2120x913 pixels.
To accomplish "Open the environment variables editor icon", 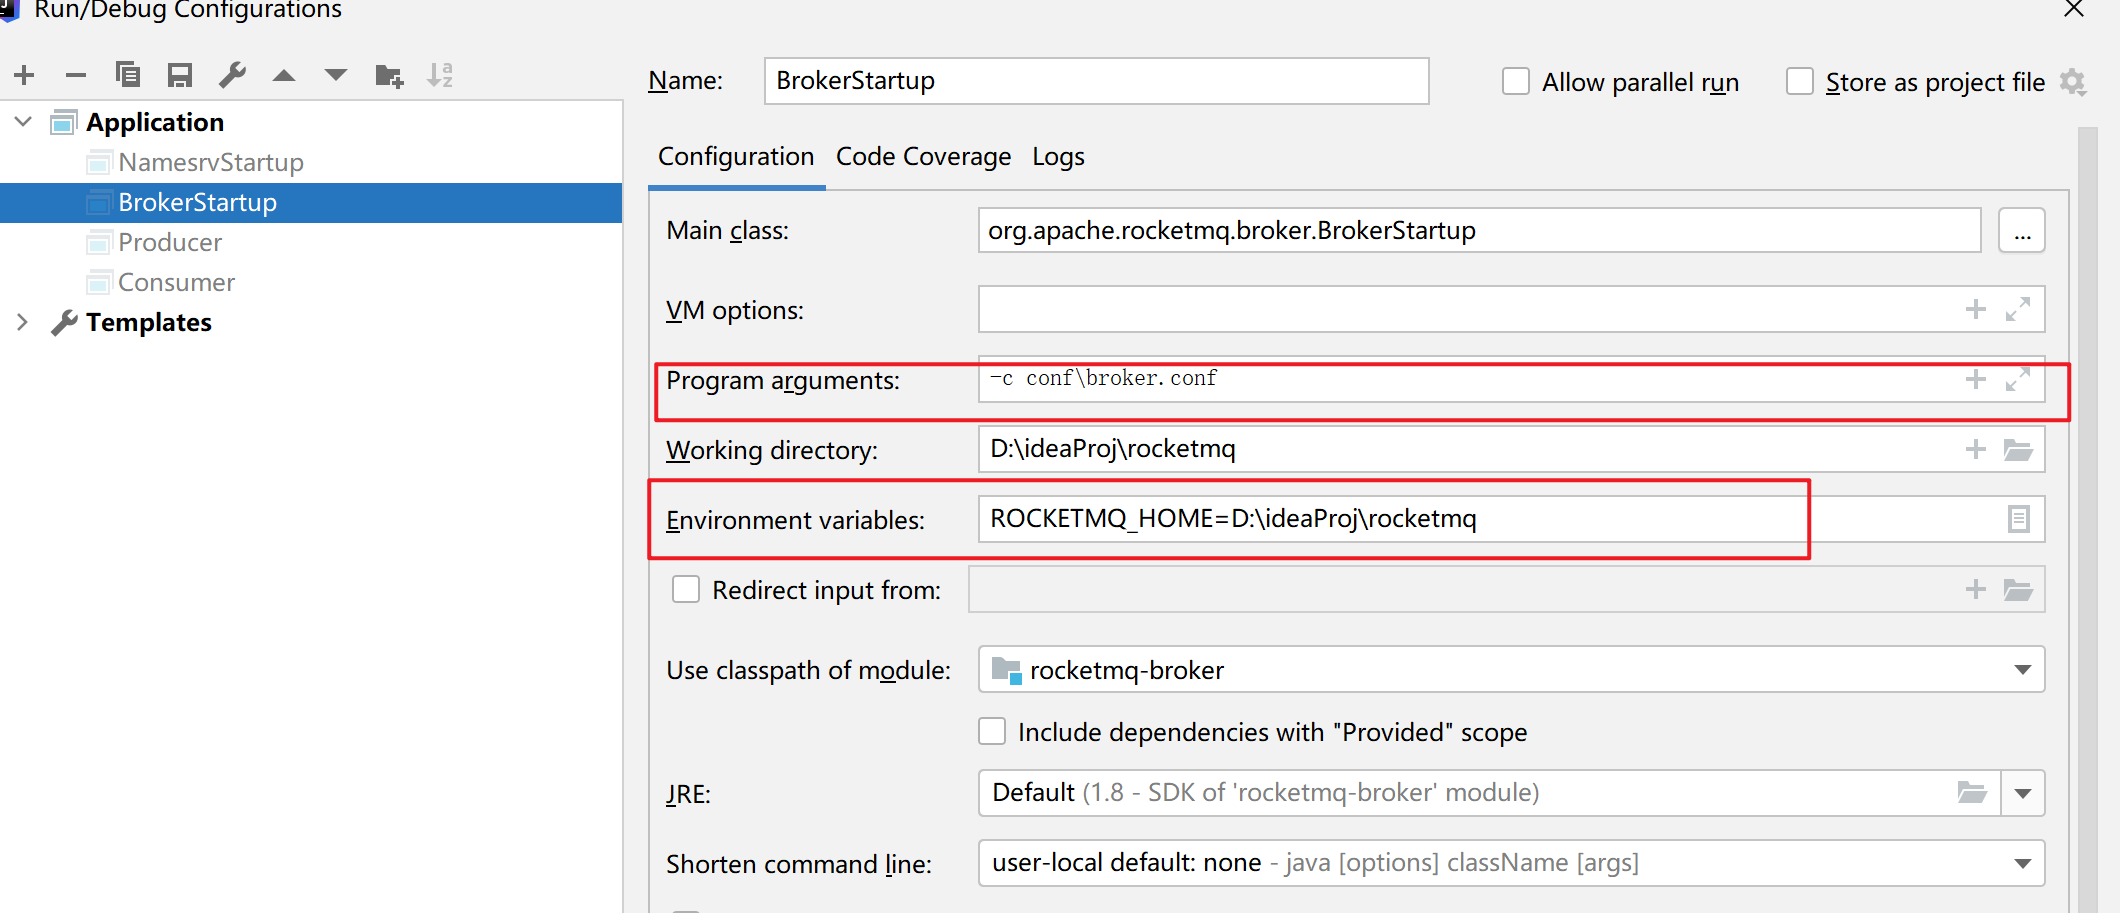I will pos(2019,519).
